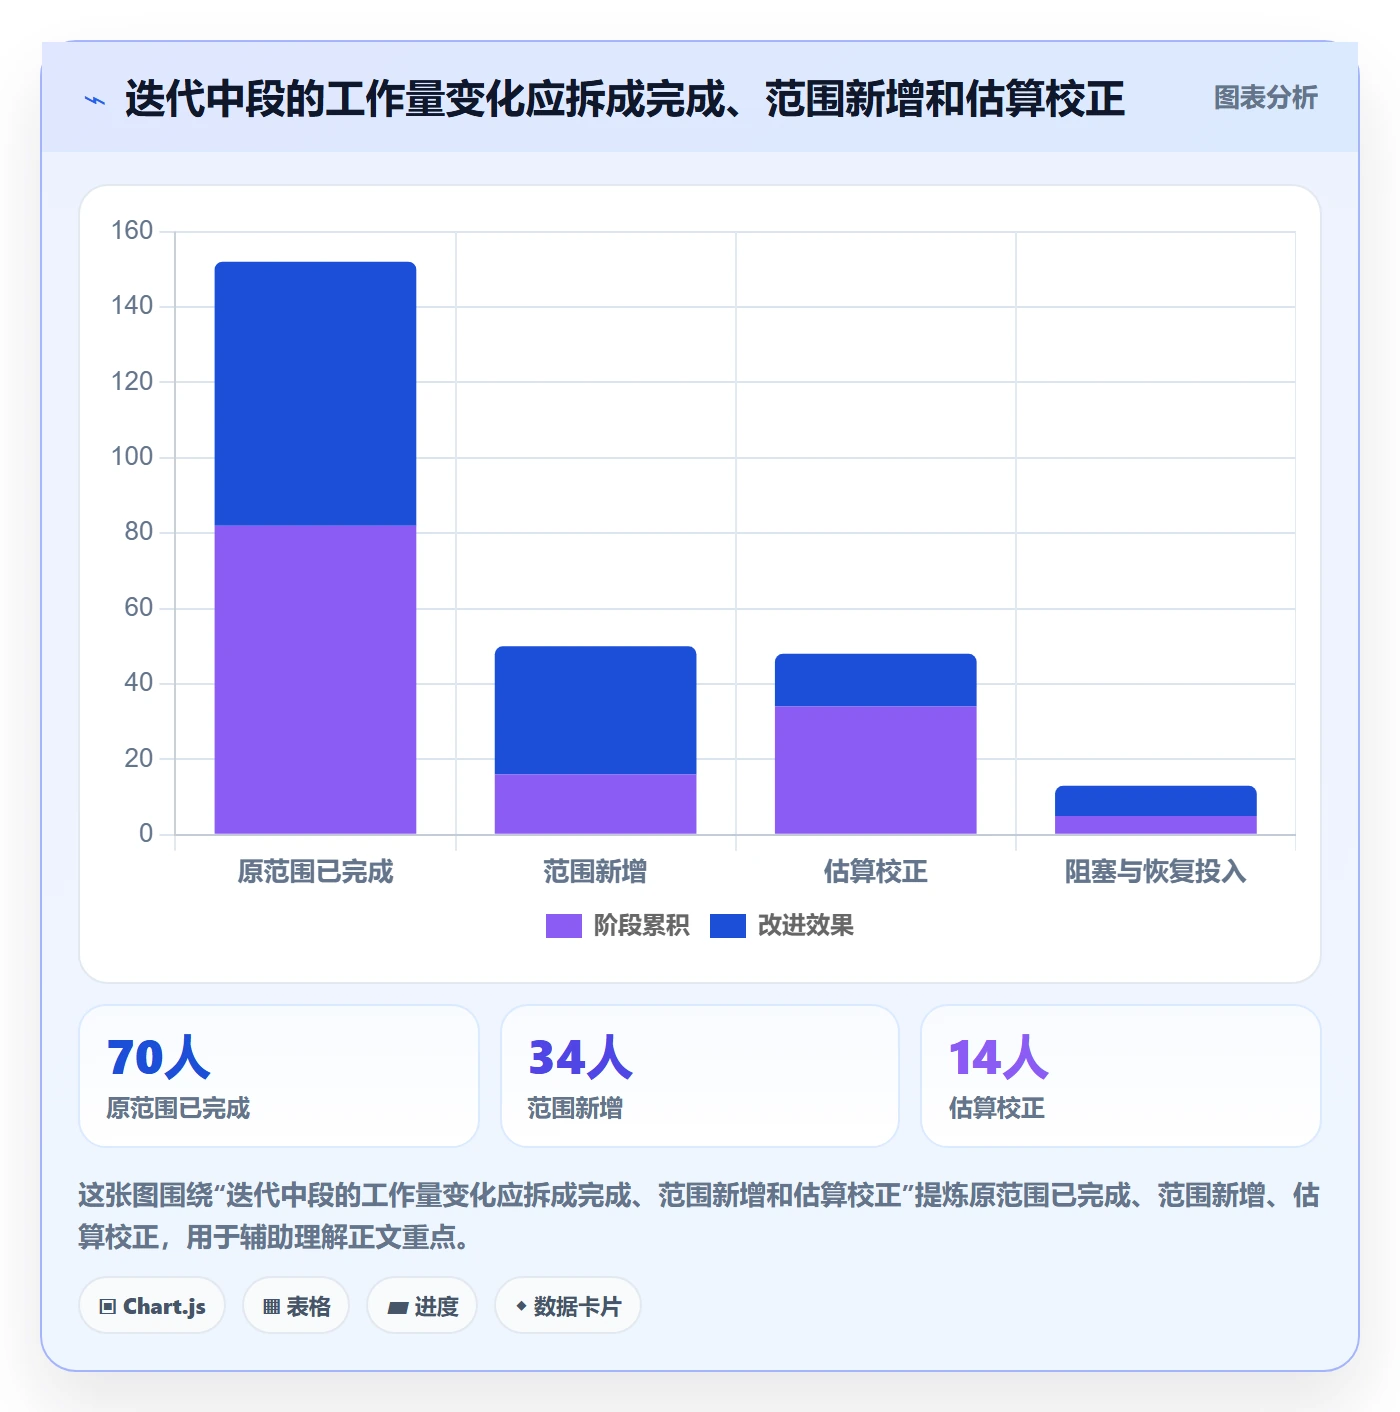Click the 估算校正 x-axis label
The height and width of the screenshot is (1412, 1400).
coord(875,872)
